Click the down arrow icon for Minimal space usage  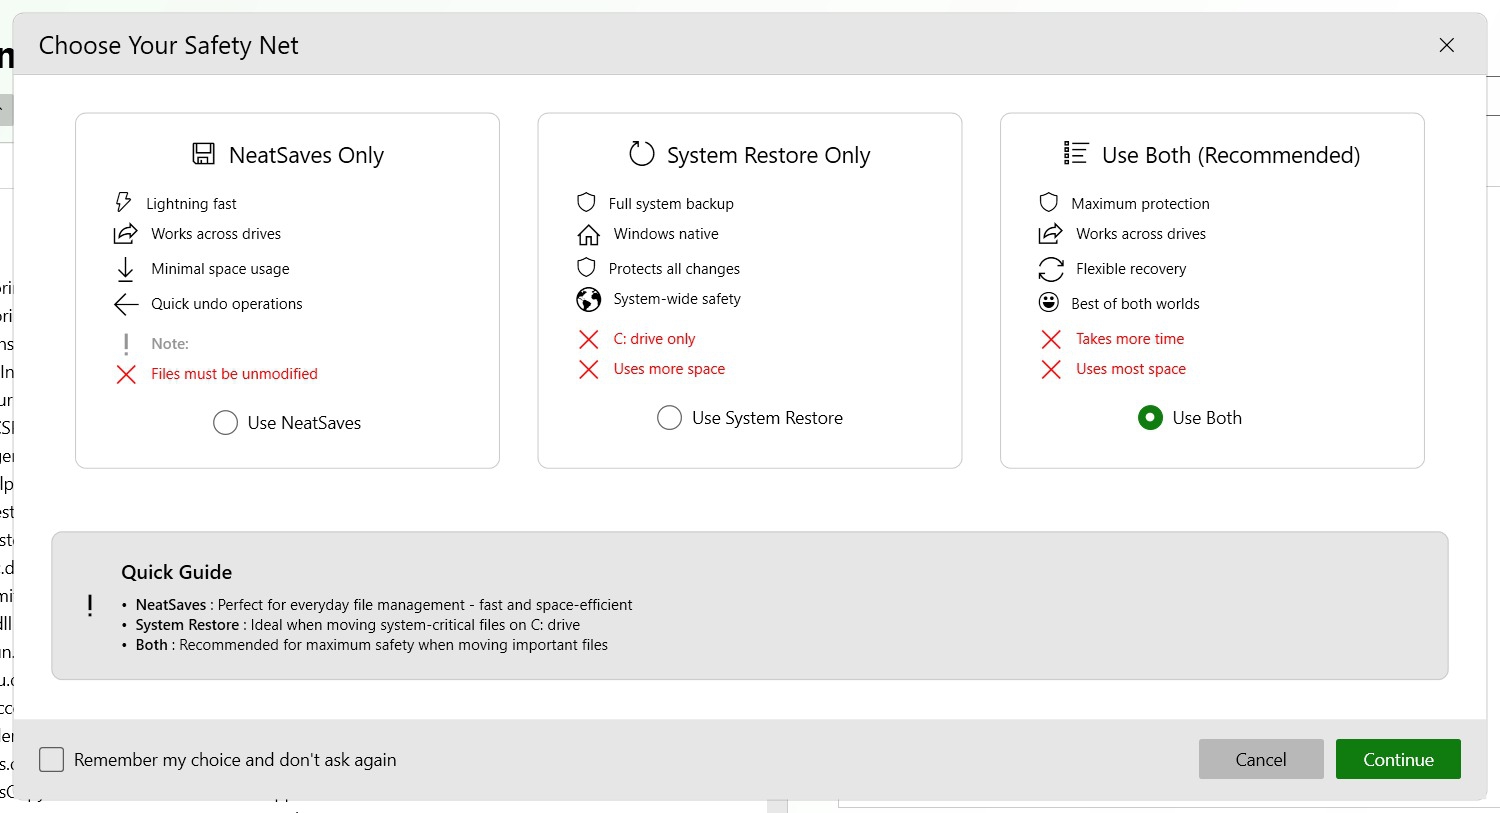click(126, 269)
